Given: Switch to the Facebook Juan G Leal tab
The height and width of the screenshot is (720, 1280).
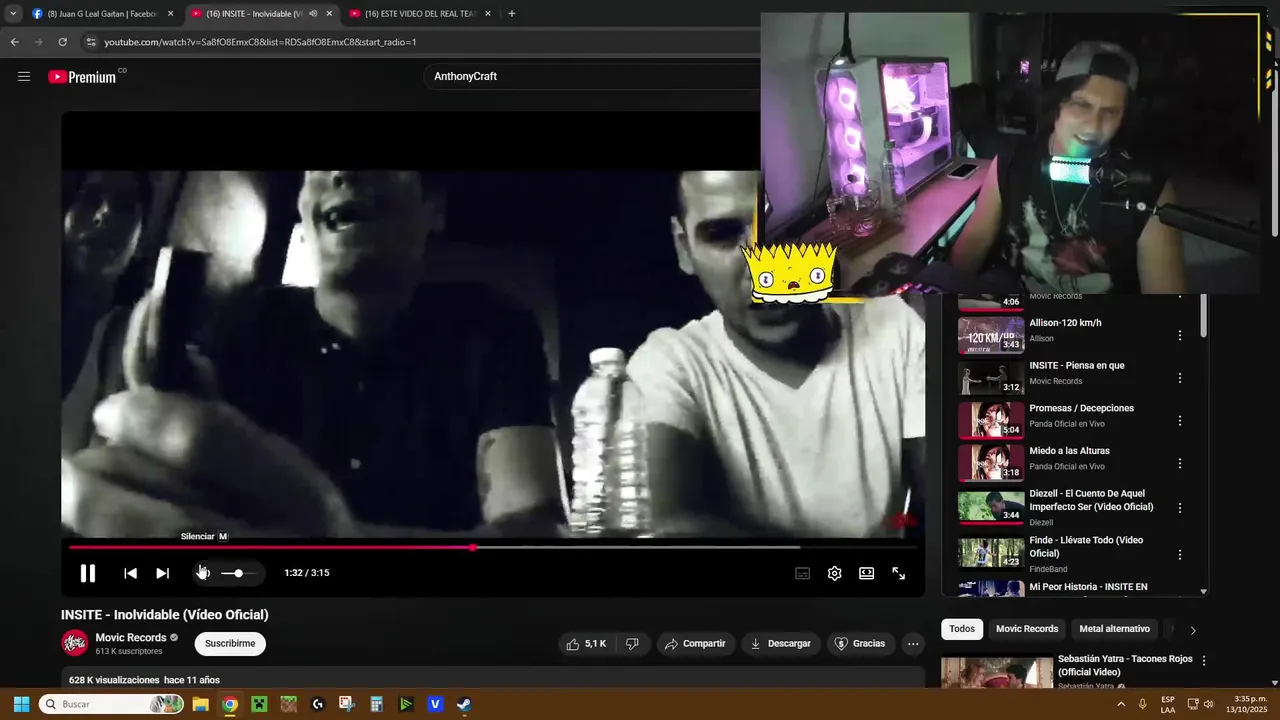Looking at the screenshot, I should [x=102, y=14].
